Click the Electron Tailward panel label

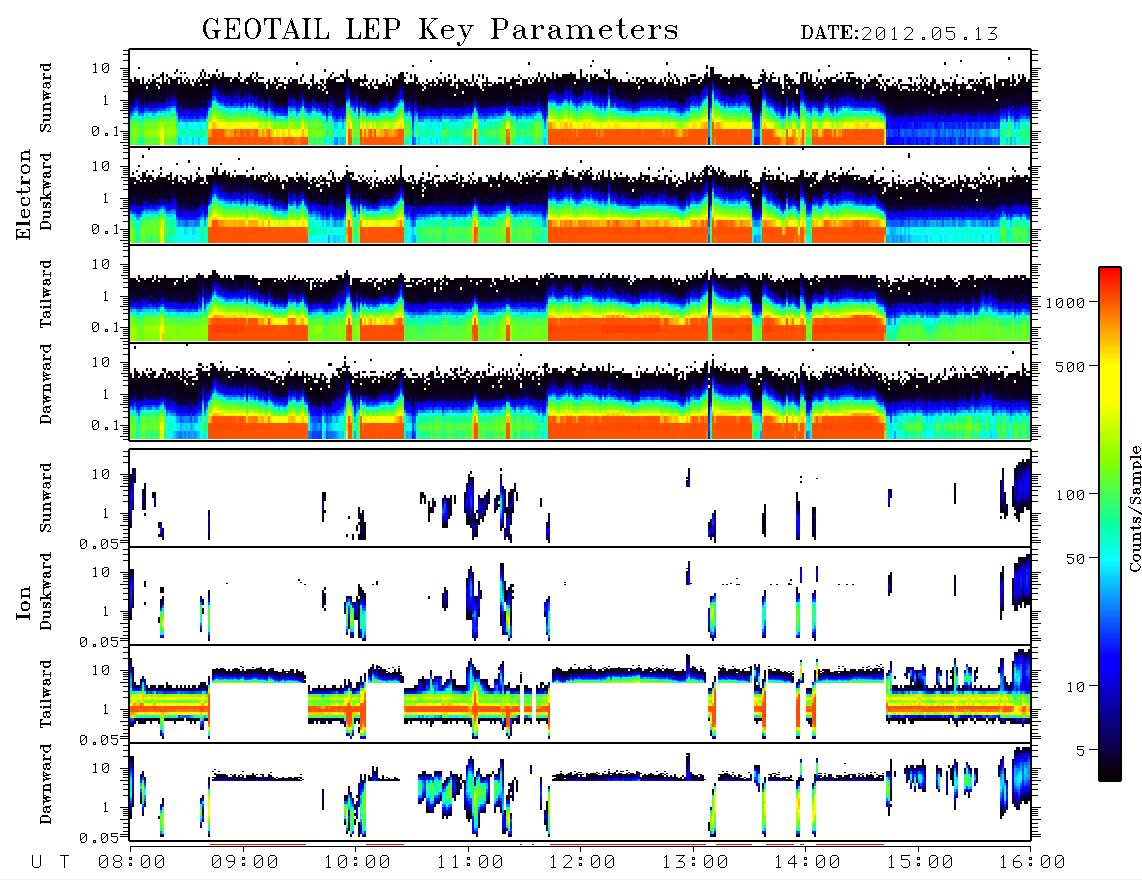[46, 293]
